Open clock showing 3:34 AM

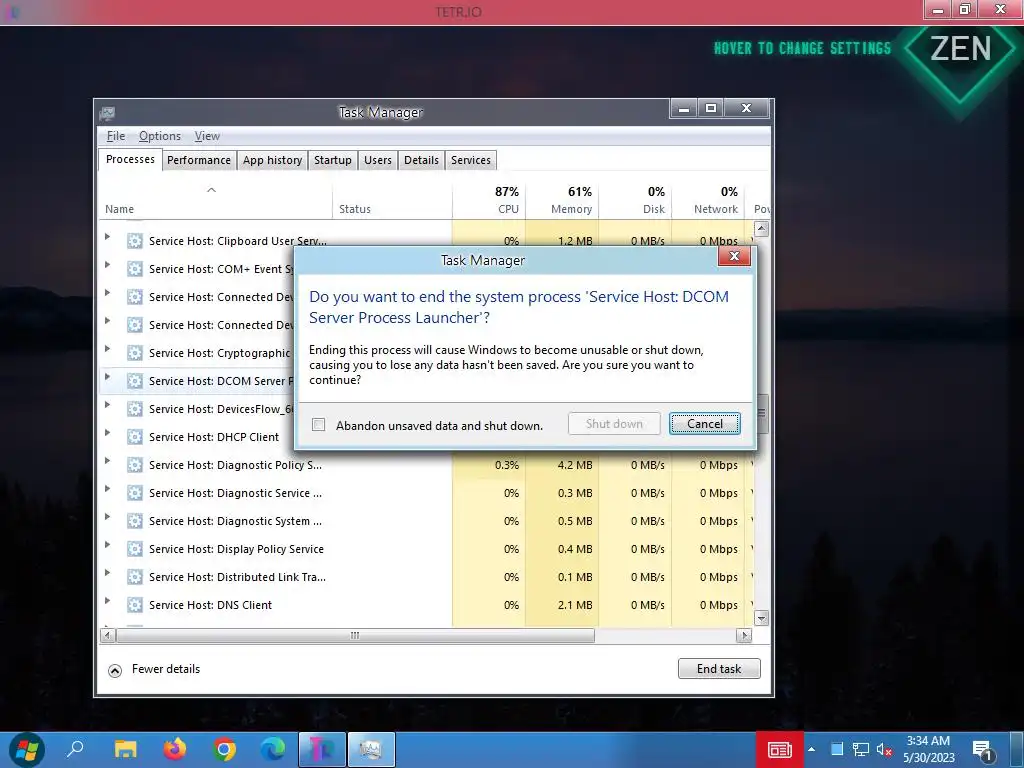click(x=928, y=749)
